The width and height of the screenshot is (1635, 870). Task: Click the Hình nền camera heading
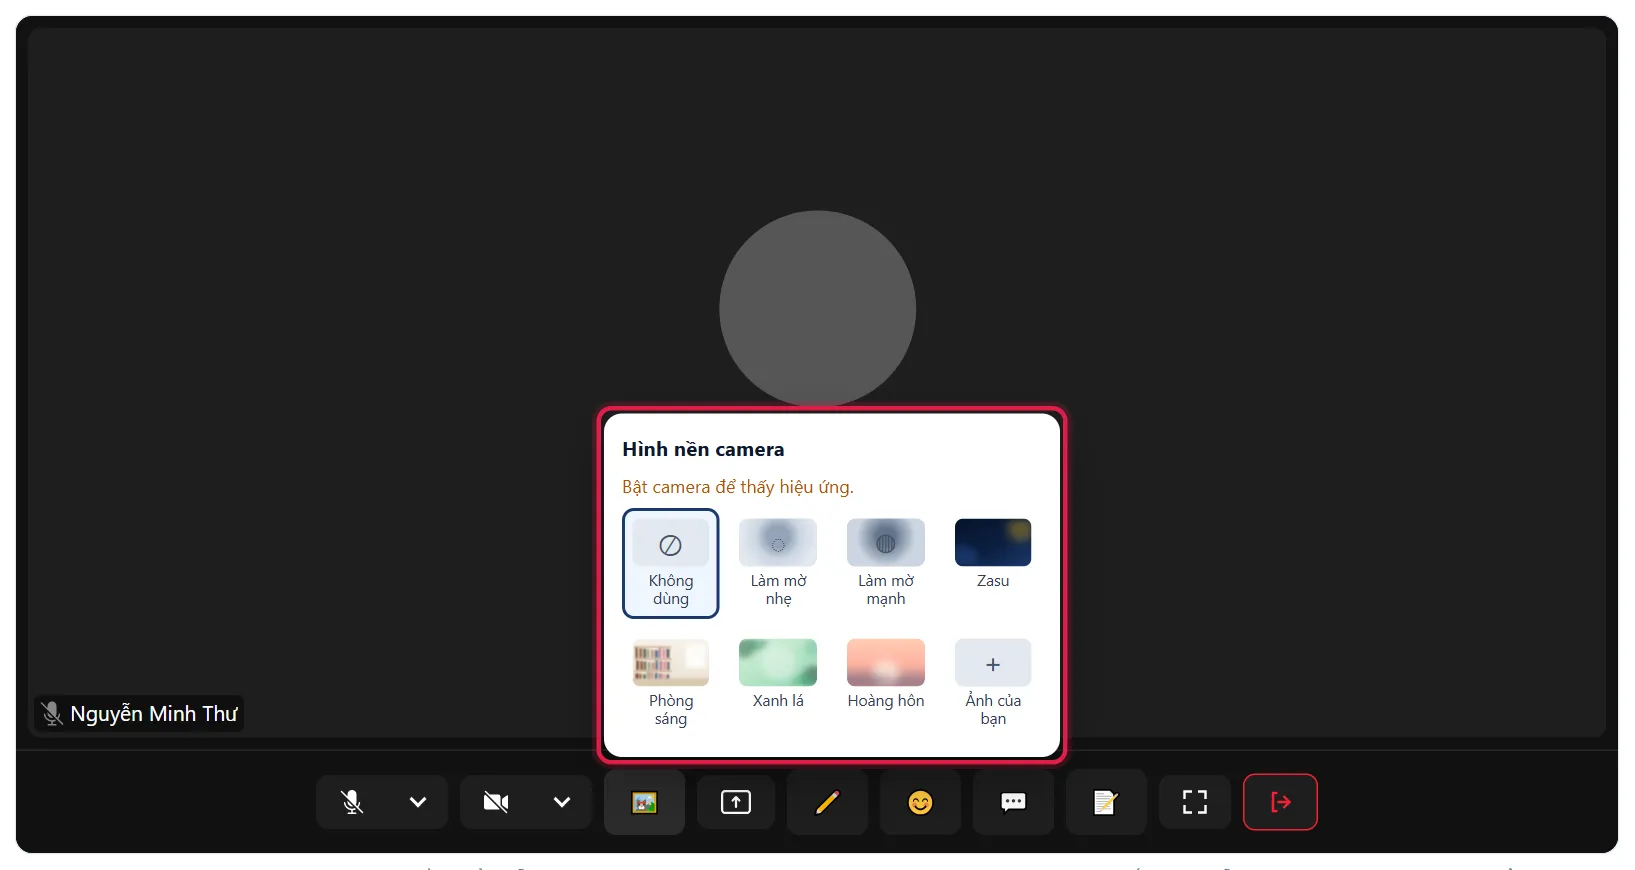[703, 449]
